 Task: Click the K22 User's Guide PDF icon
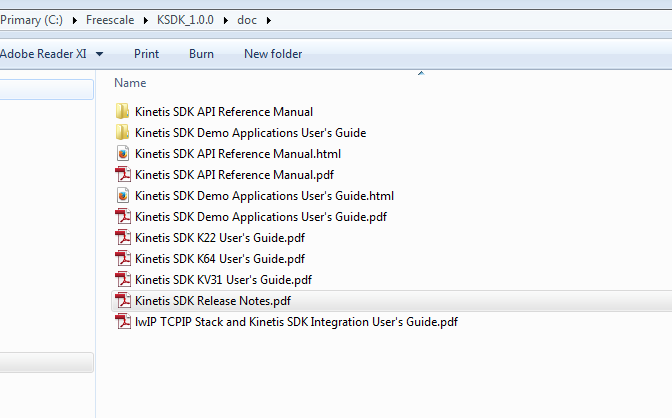click(x=123, y=238)
